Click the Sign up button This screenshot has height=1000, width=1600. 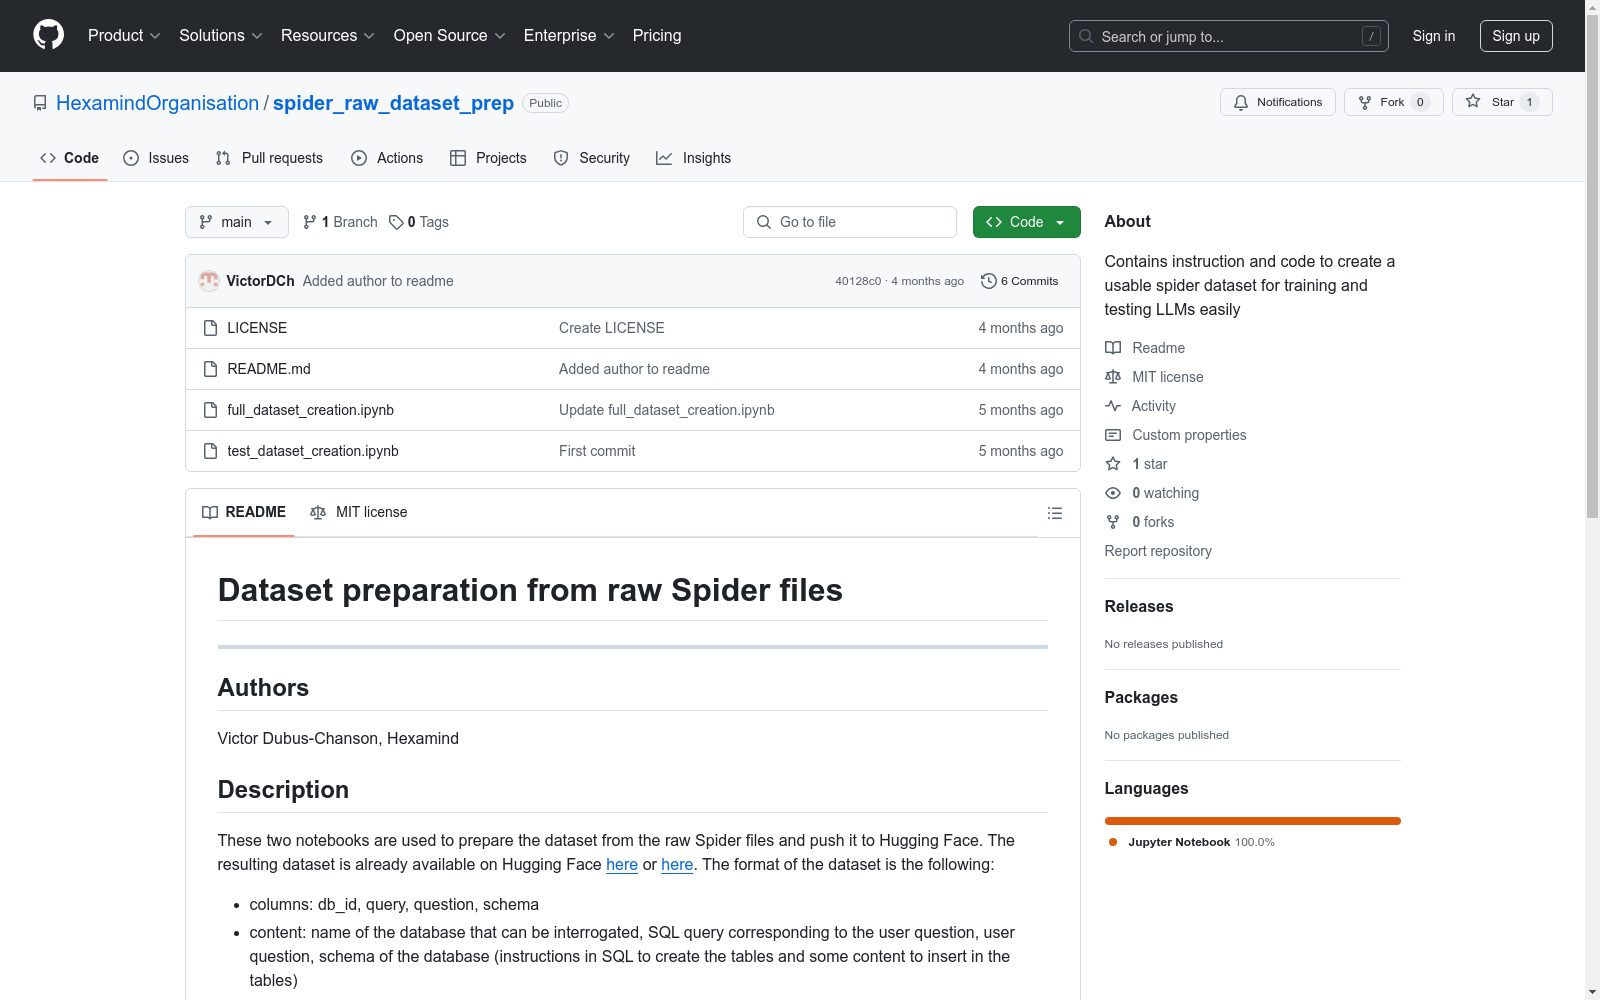[1516, 36]
